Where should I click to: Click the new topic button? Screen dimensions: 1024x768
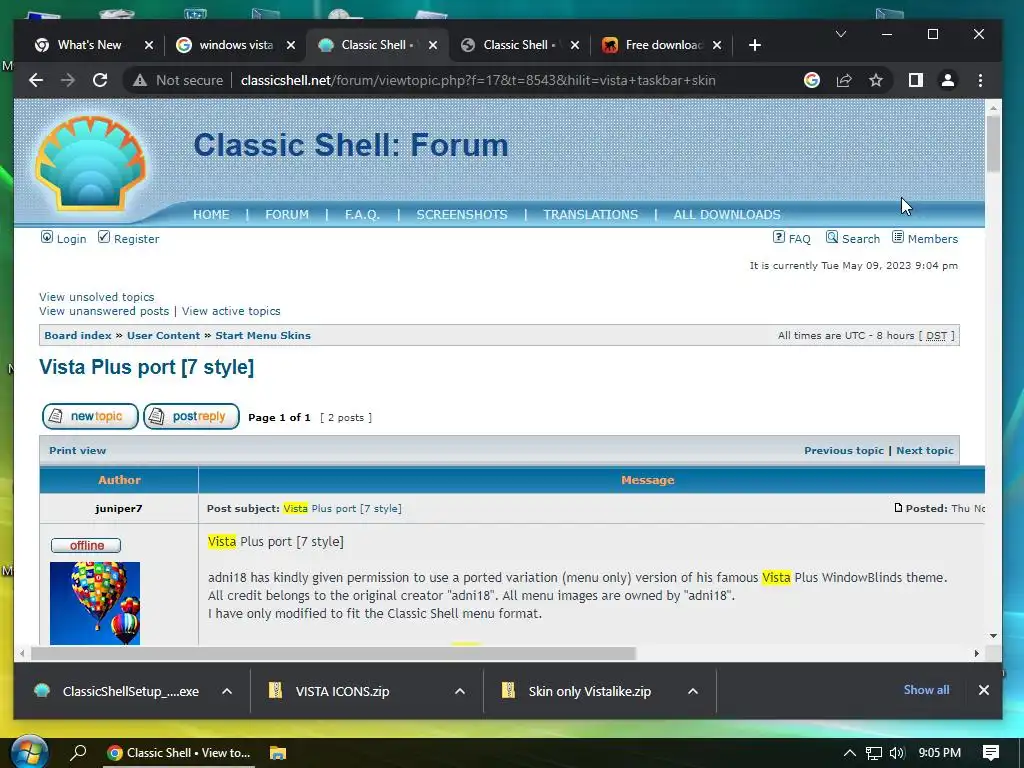tap(90, 417)
